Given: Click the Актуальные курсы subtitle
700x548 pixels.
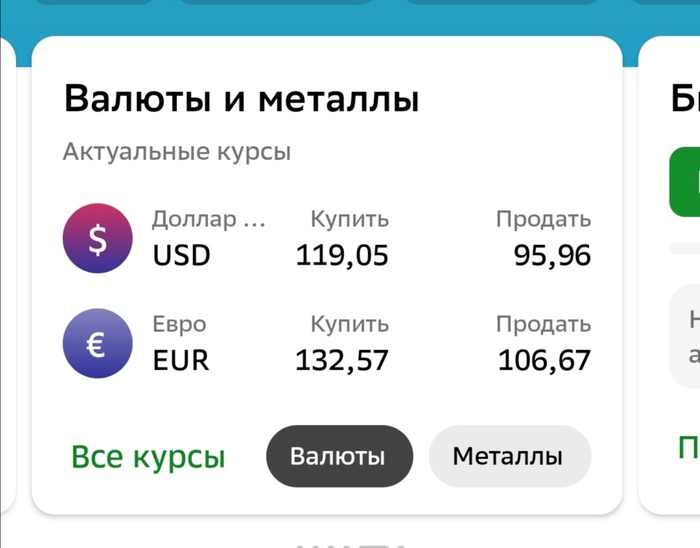Looking at the screenshot, I should point(176,152).
